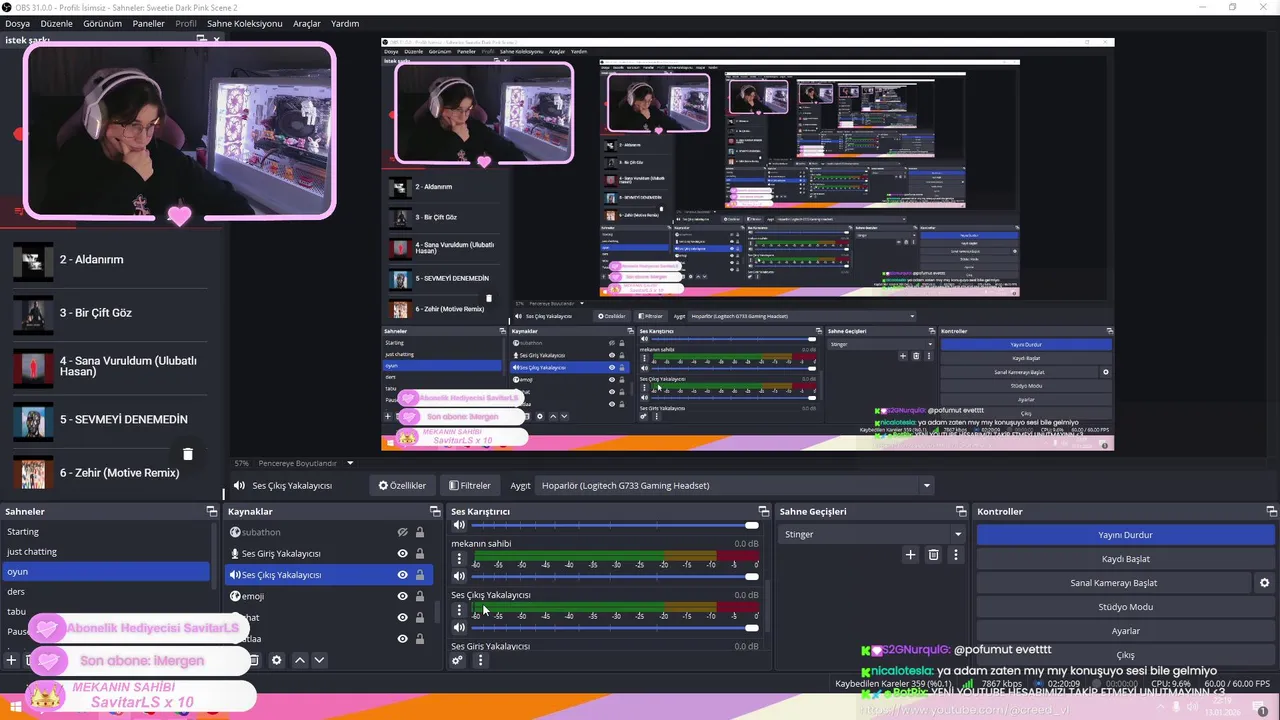Adjust the mekanın sahibi volume slider
The height and width of the screenshot is (720, 1280).
(615, 576)
